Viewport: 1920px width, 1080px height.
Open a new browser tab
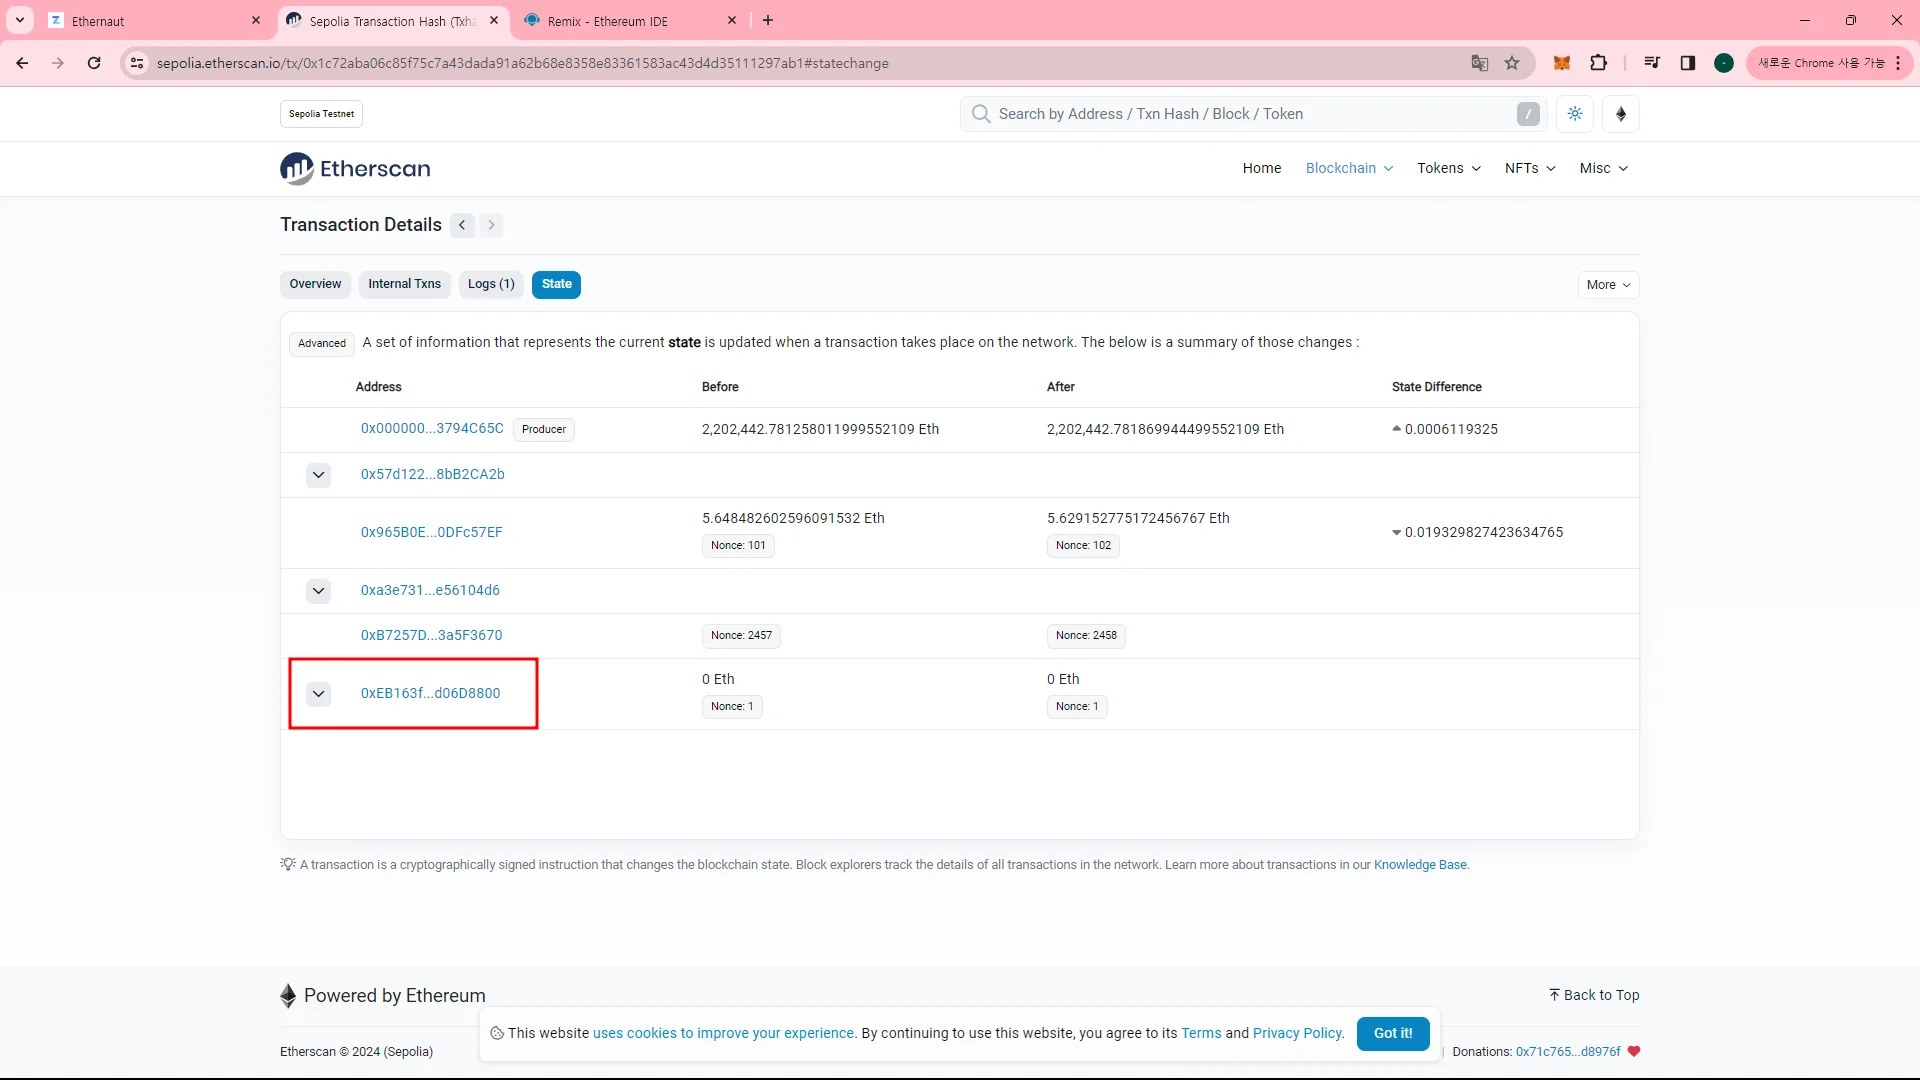tap(768, 20)
